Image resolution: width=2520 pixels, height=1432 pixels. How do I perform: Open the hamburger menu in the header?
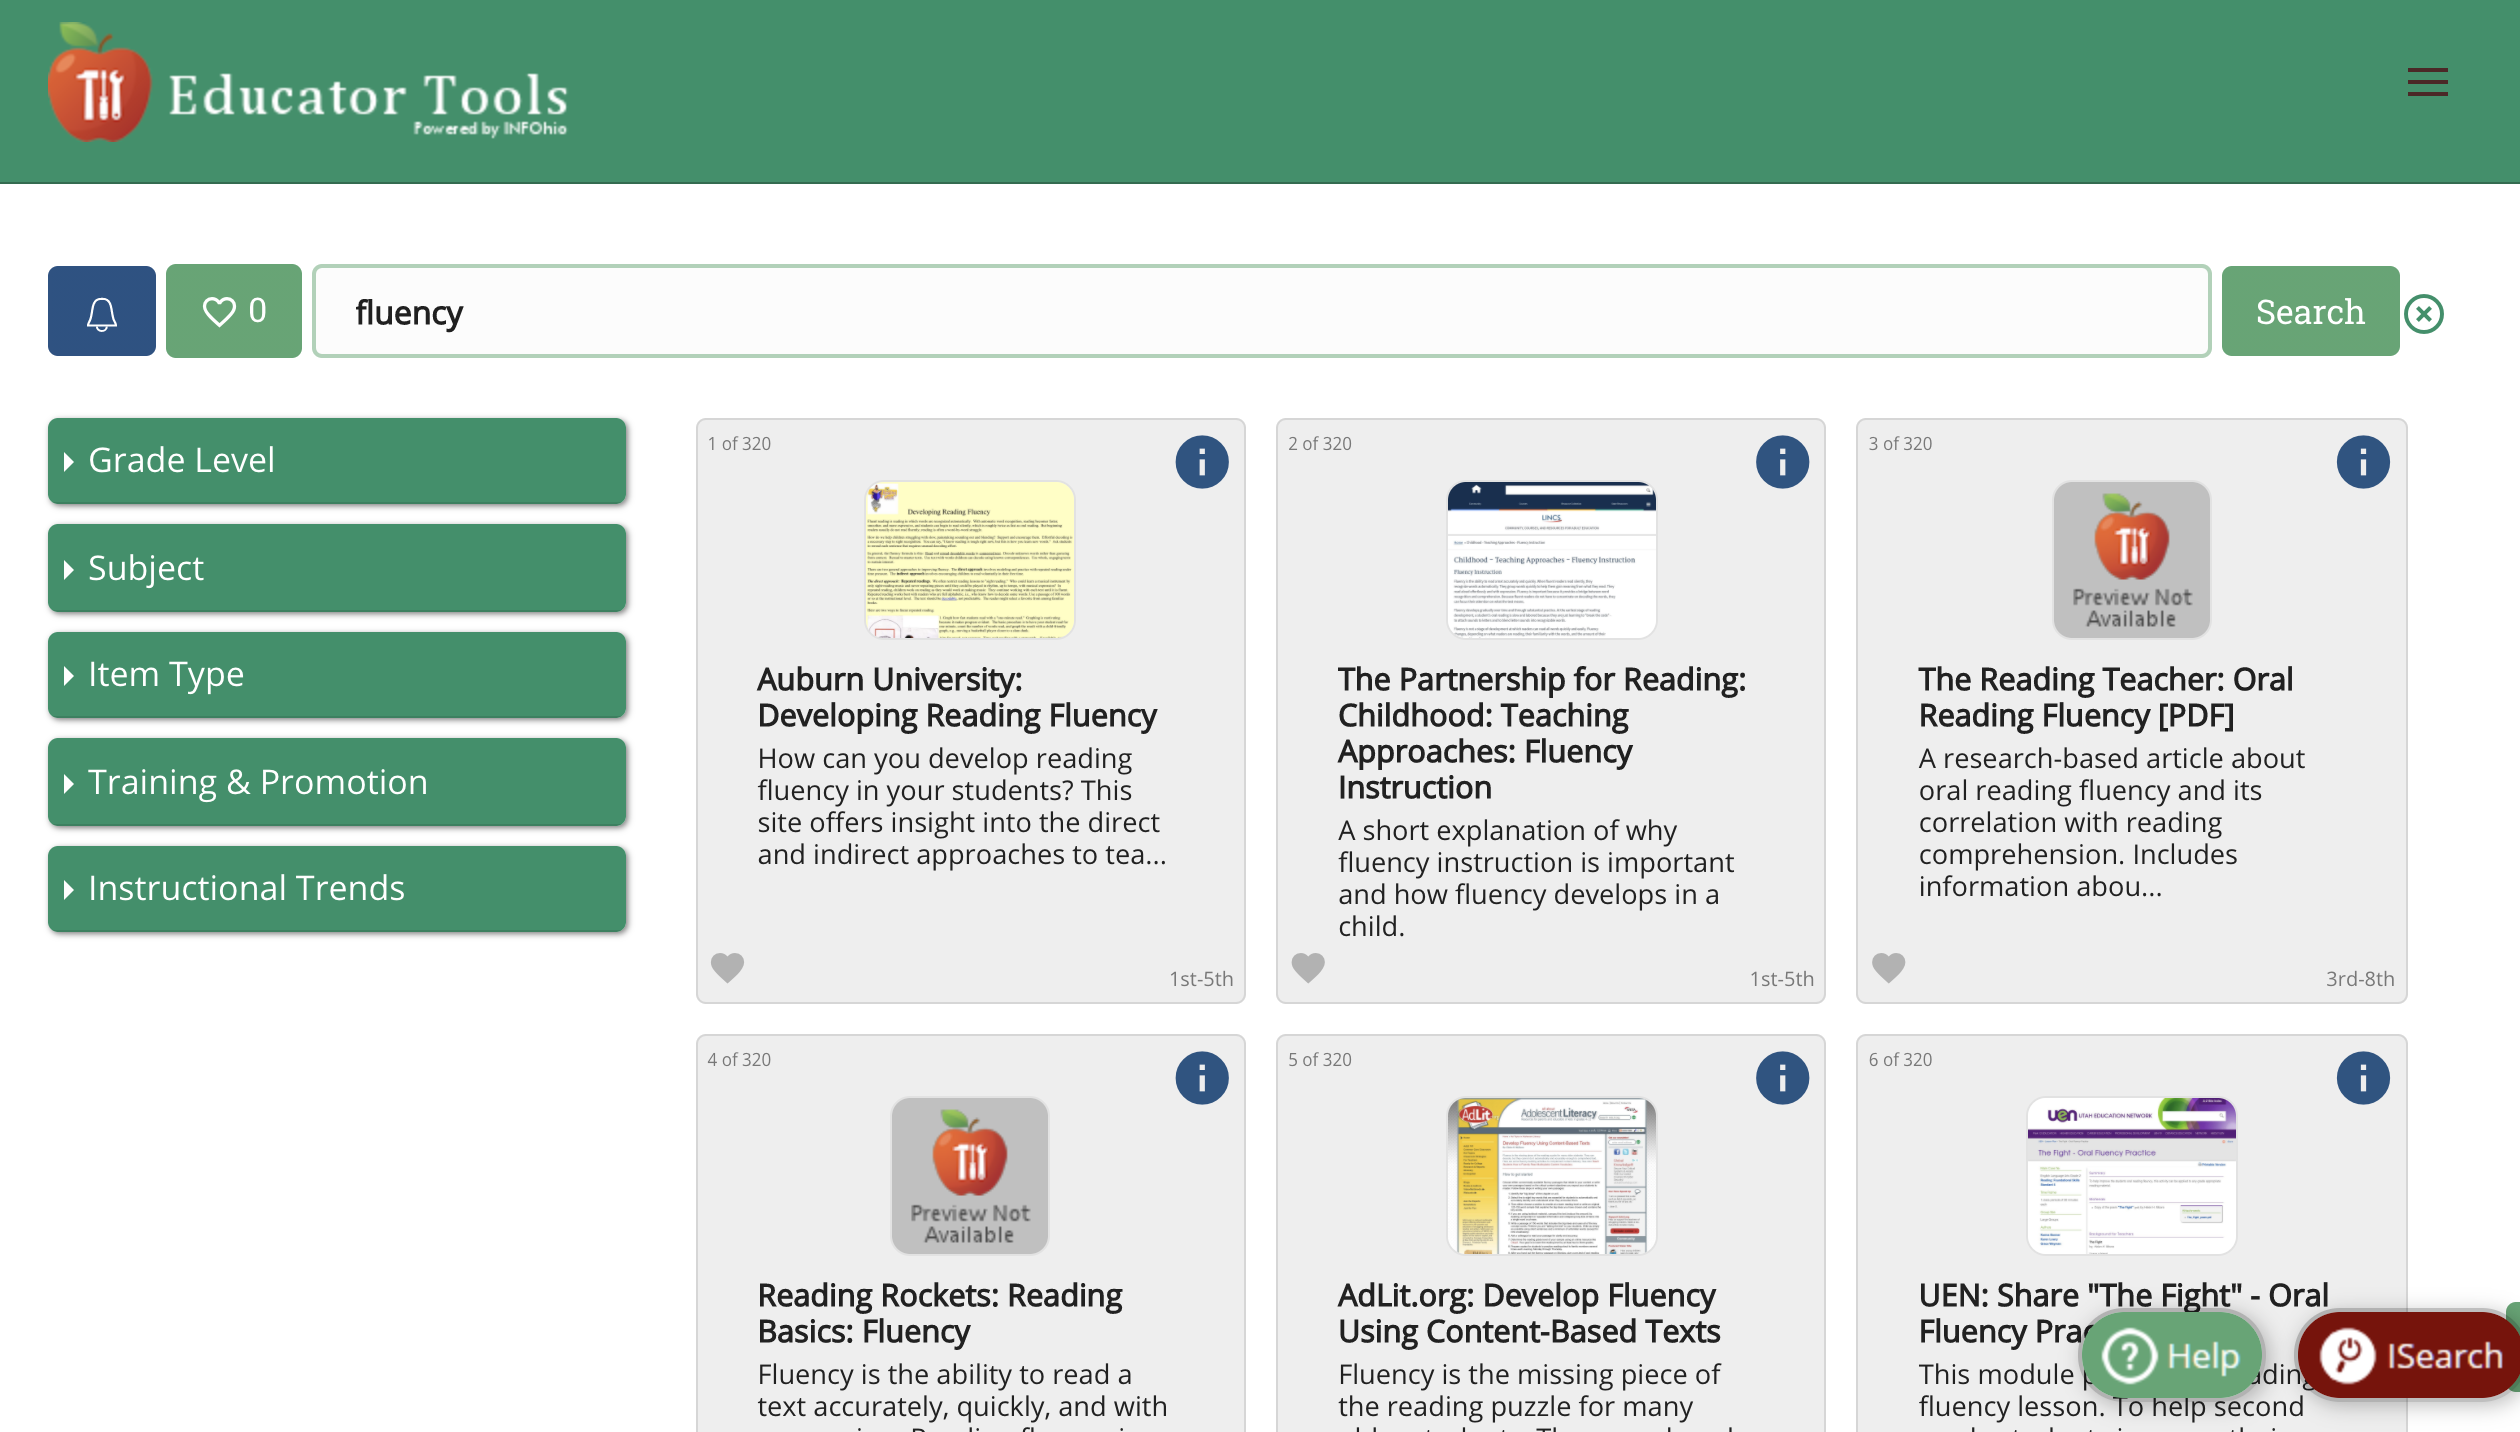(2427, 81)
